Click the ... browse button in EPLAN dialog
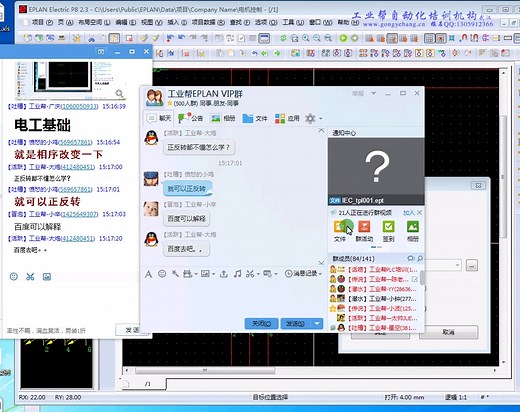Image resolution: width=520 pixels, height=412 pixels. (x=472, y=266)
